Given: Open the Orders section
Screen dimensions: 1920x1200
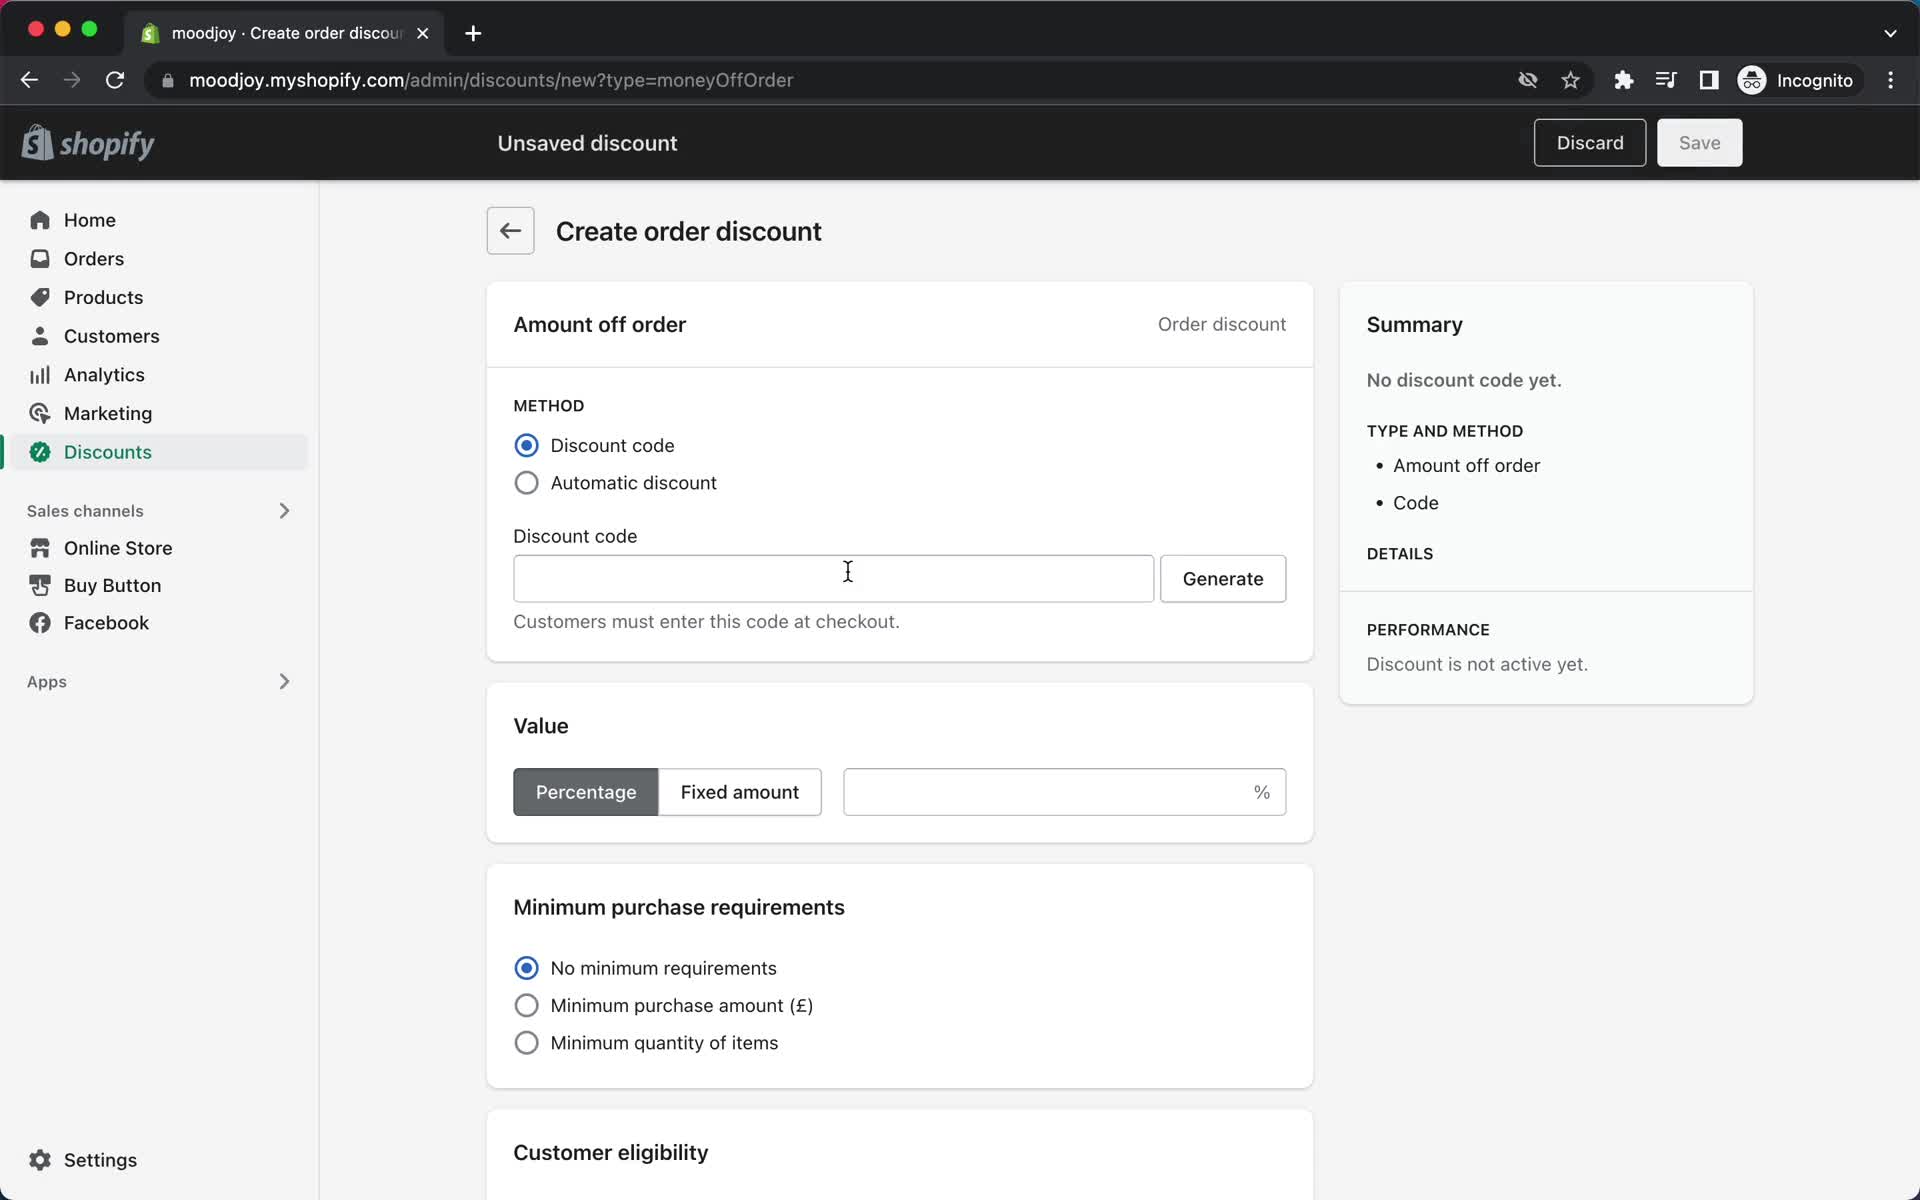Looking at the screenshot, I should (93, 259).
